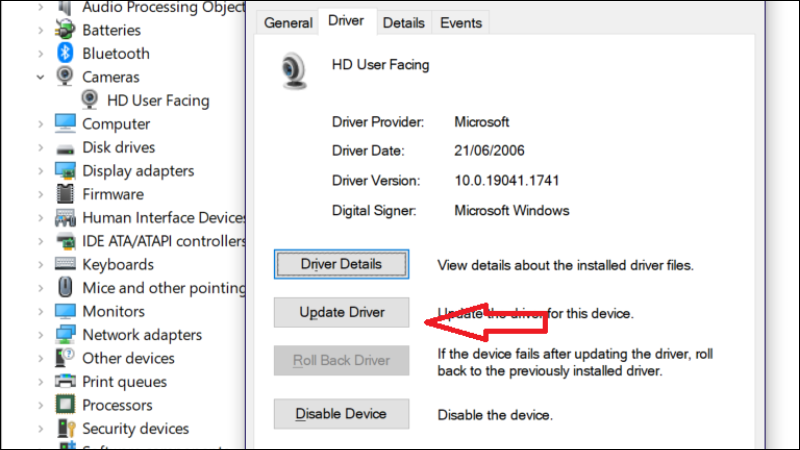Expand the Computer node
Image resolution: width=800 pixels, height=450 pixels.
40,123
